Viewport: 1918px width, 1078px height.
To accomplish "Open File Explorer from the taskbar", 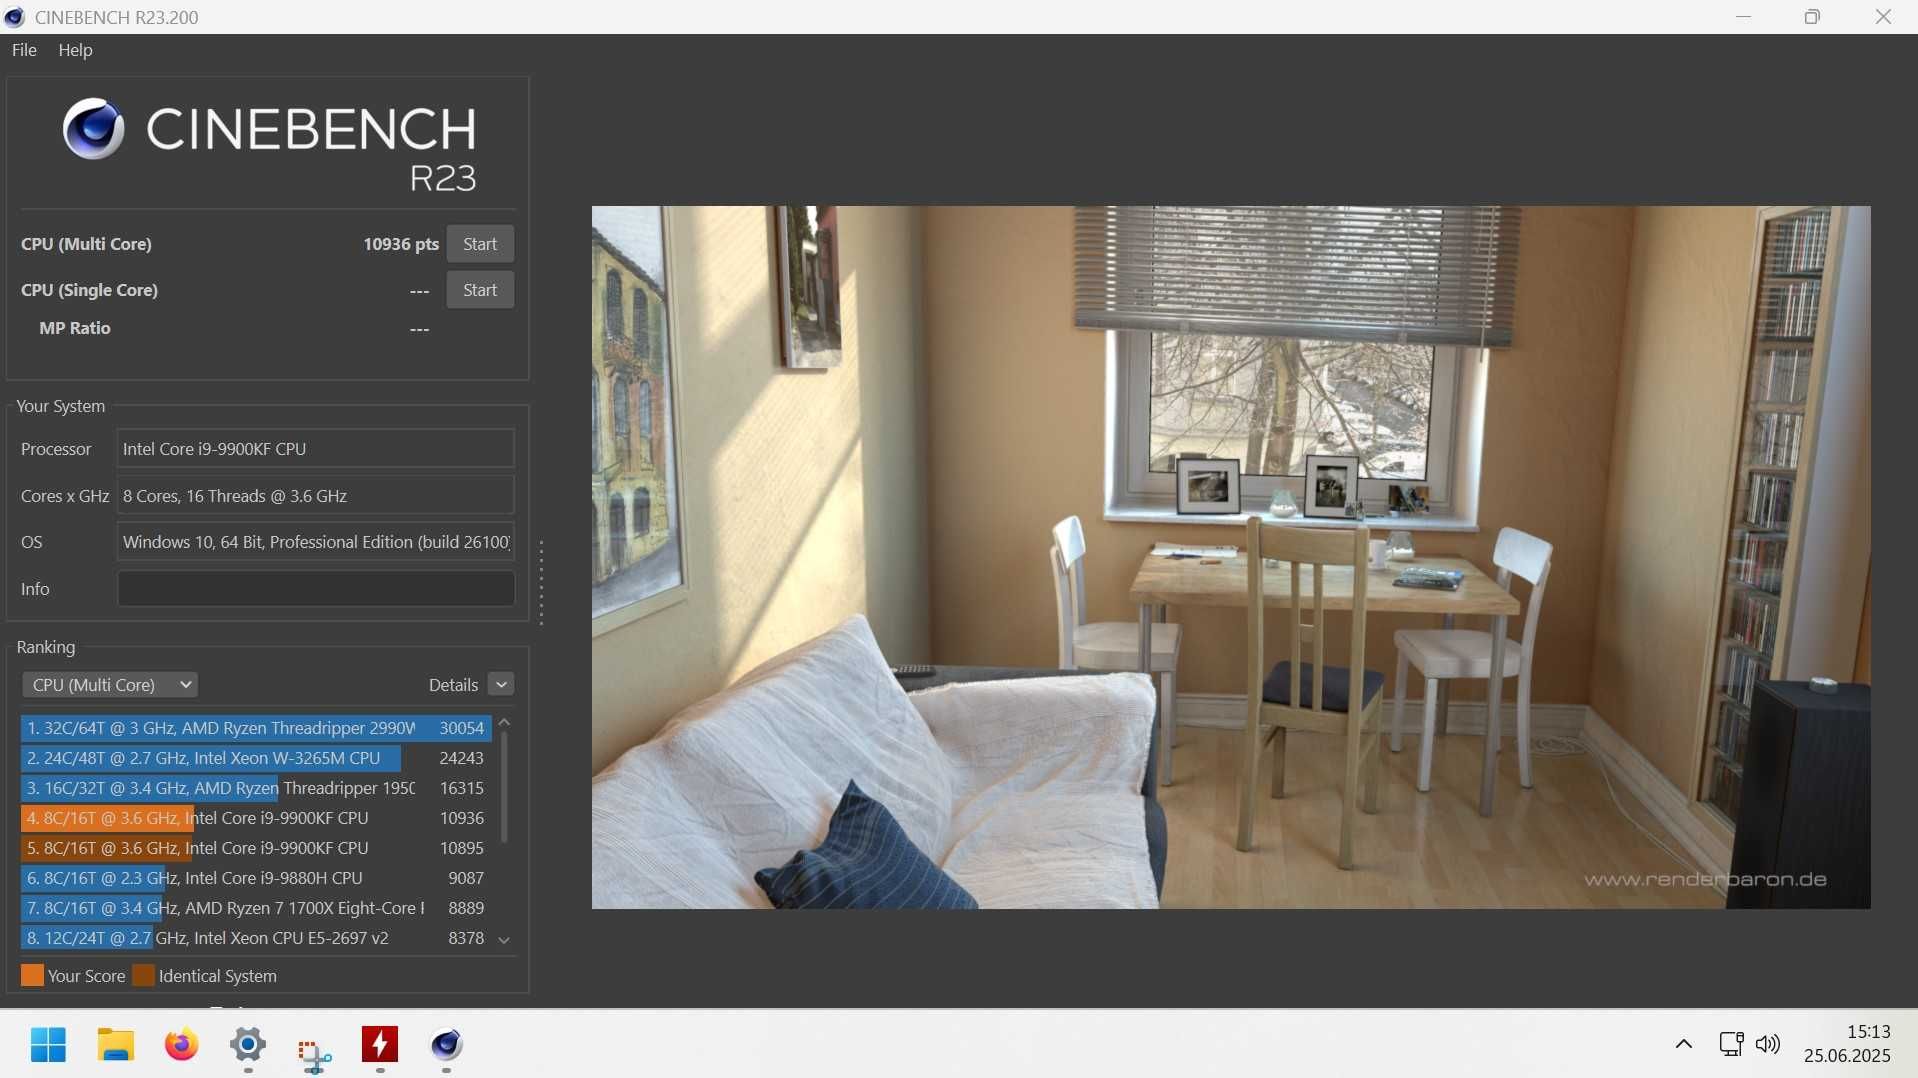I will click(x=116, y=1045).
